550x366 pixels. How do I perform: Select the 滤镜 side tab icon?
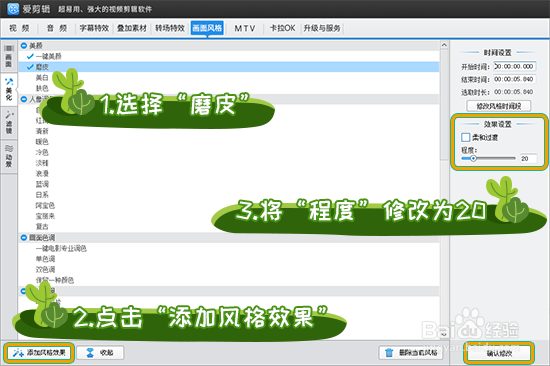(9, 122)
